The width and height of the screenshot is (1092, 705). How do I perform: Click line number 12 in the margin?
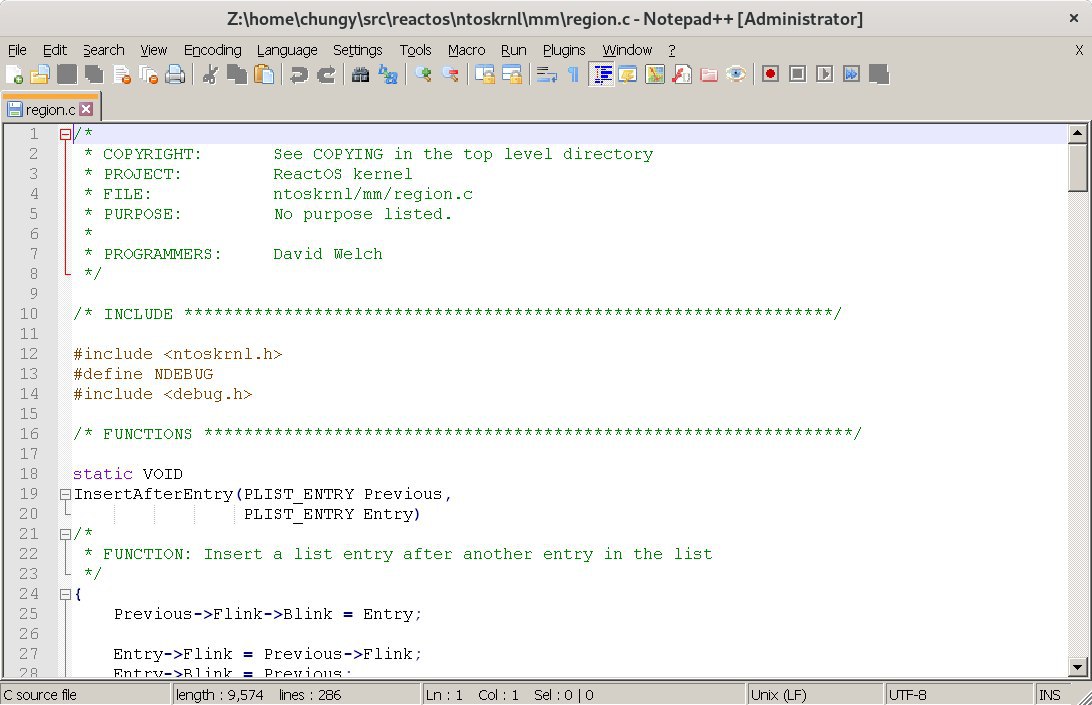click(29, 354)
